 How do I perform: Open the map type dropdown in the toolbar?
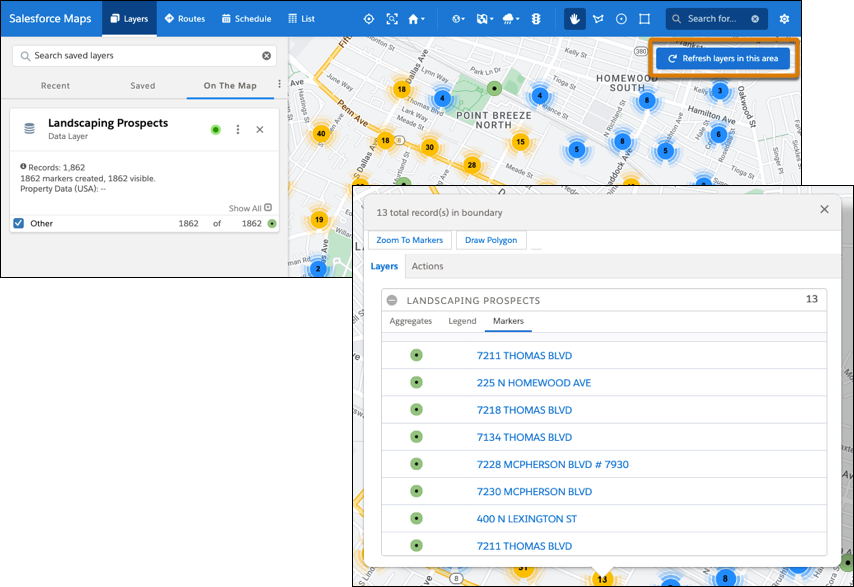pyautogui.click(x=485, y=19)
